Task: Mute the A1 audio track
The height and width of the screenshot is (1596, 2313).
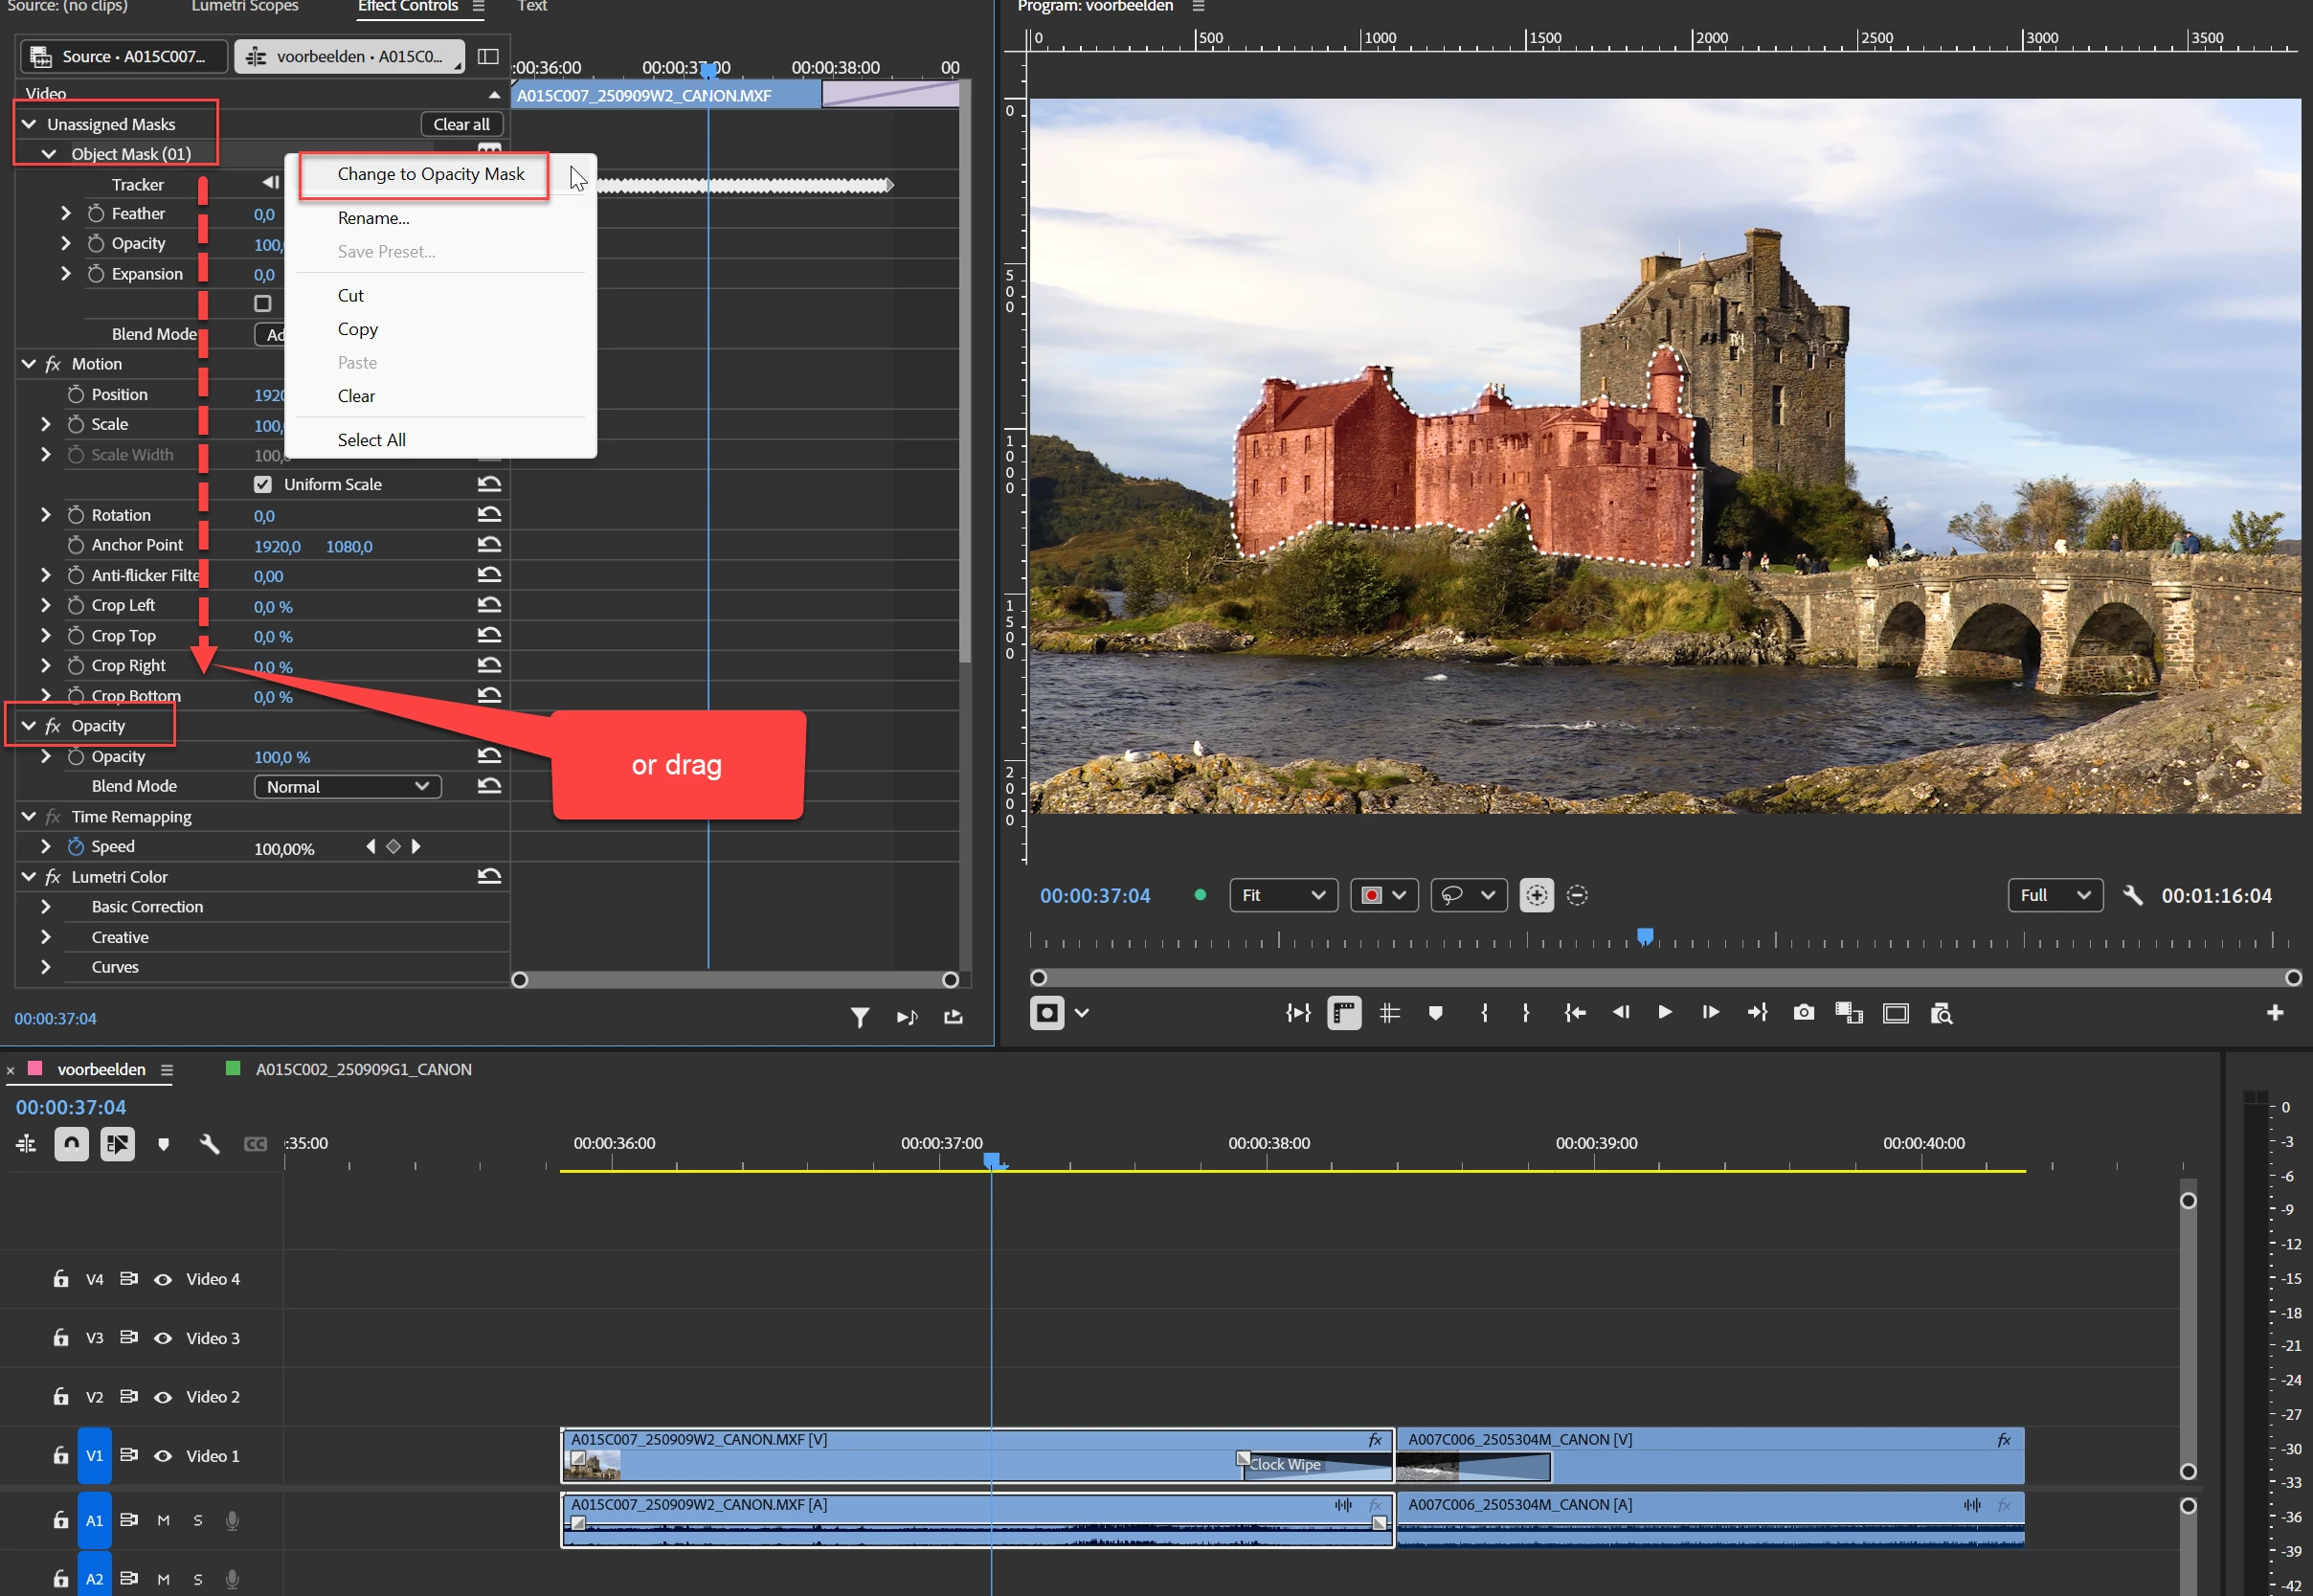Action: point(163,1521)
